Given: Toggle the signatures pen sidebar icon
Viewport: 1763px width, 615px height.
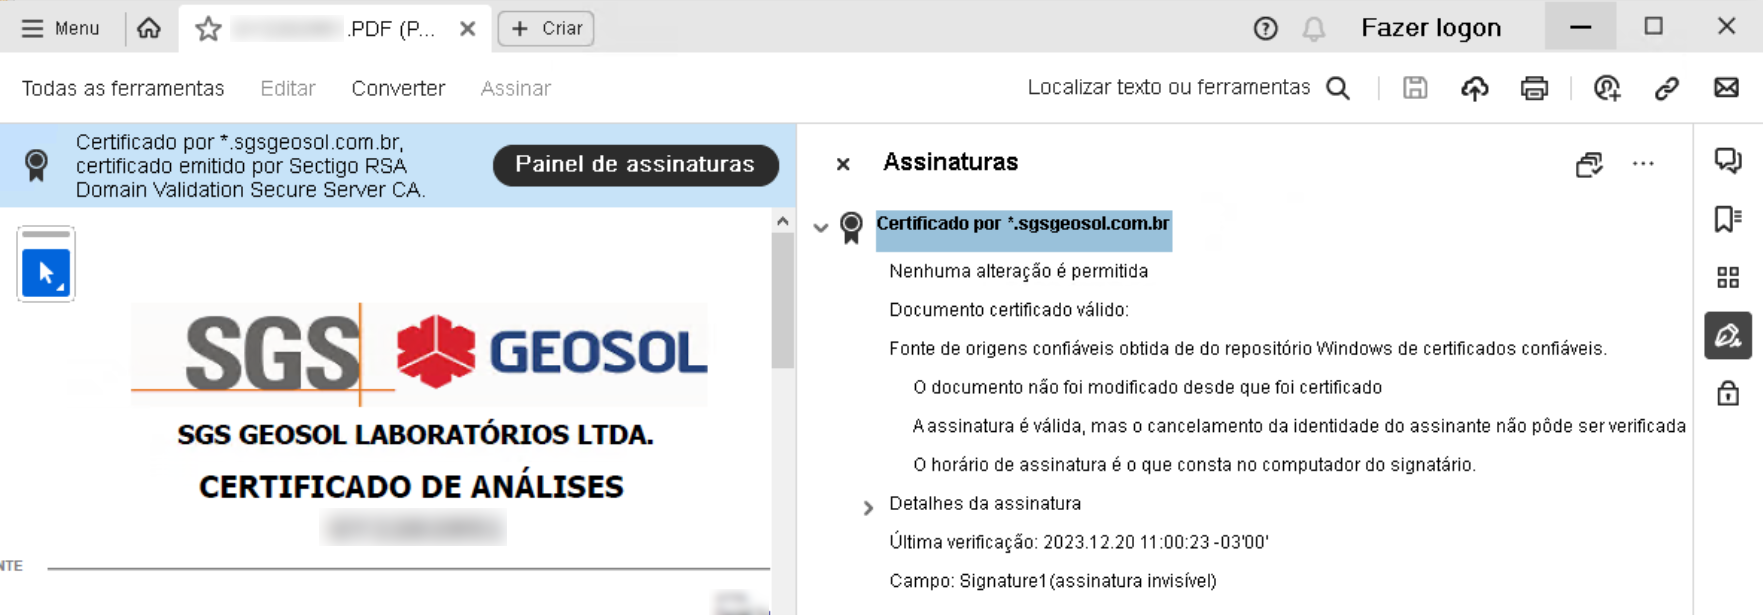Looking at the screenshot, I should 1728,335.
